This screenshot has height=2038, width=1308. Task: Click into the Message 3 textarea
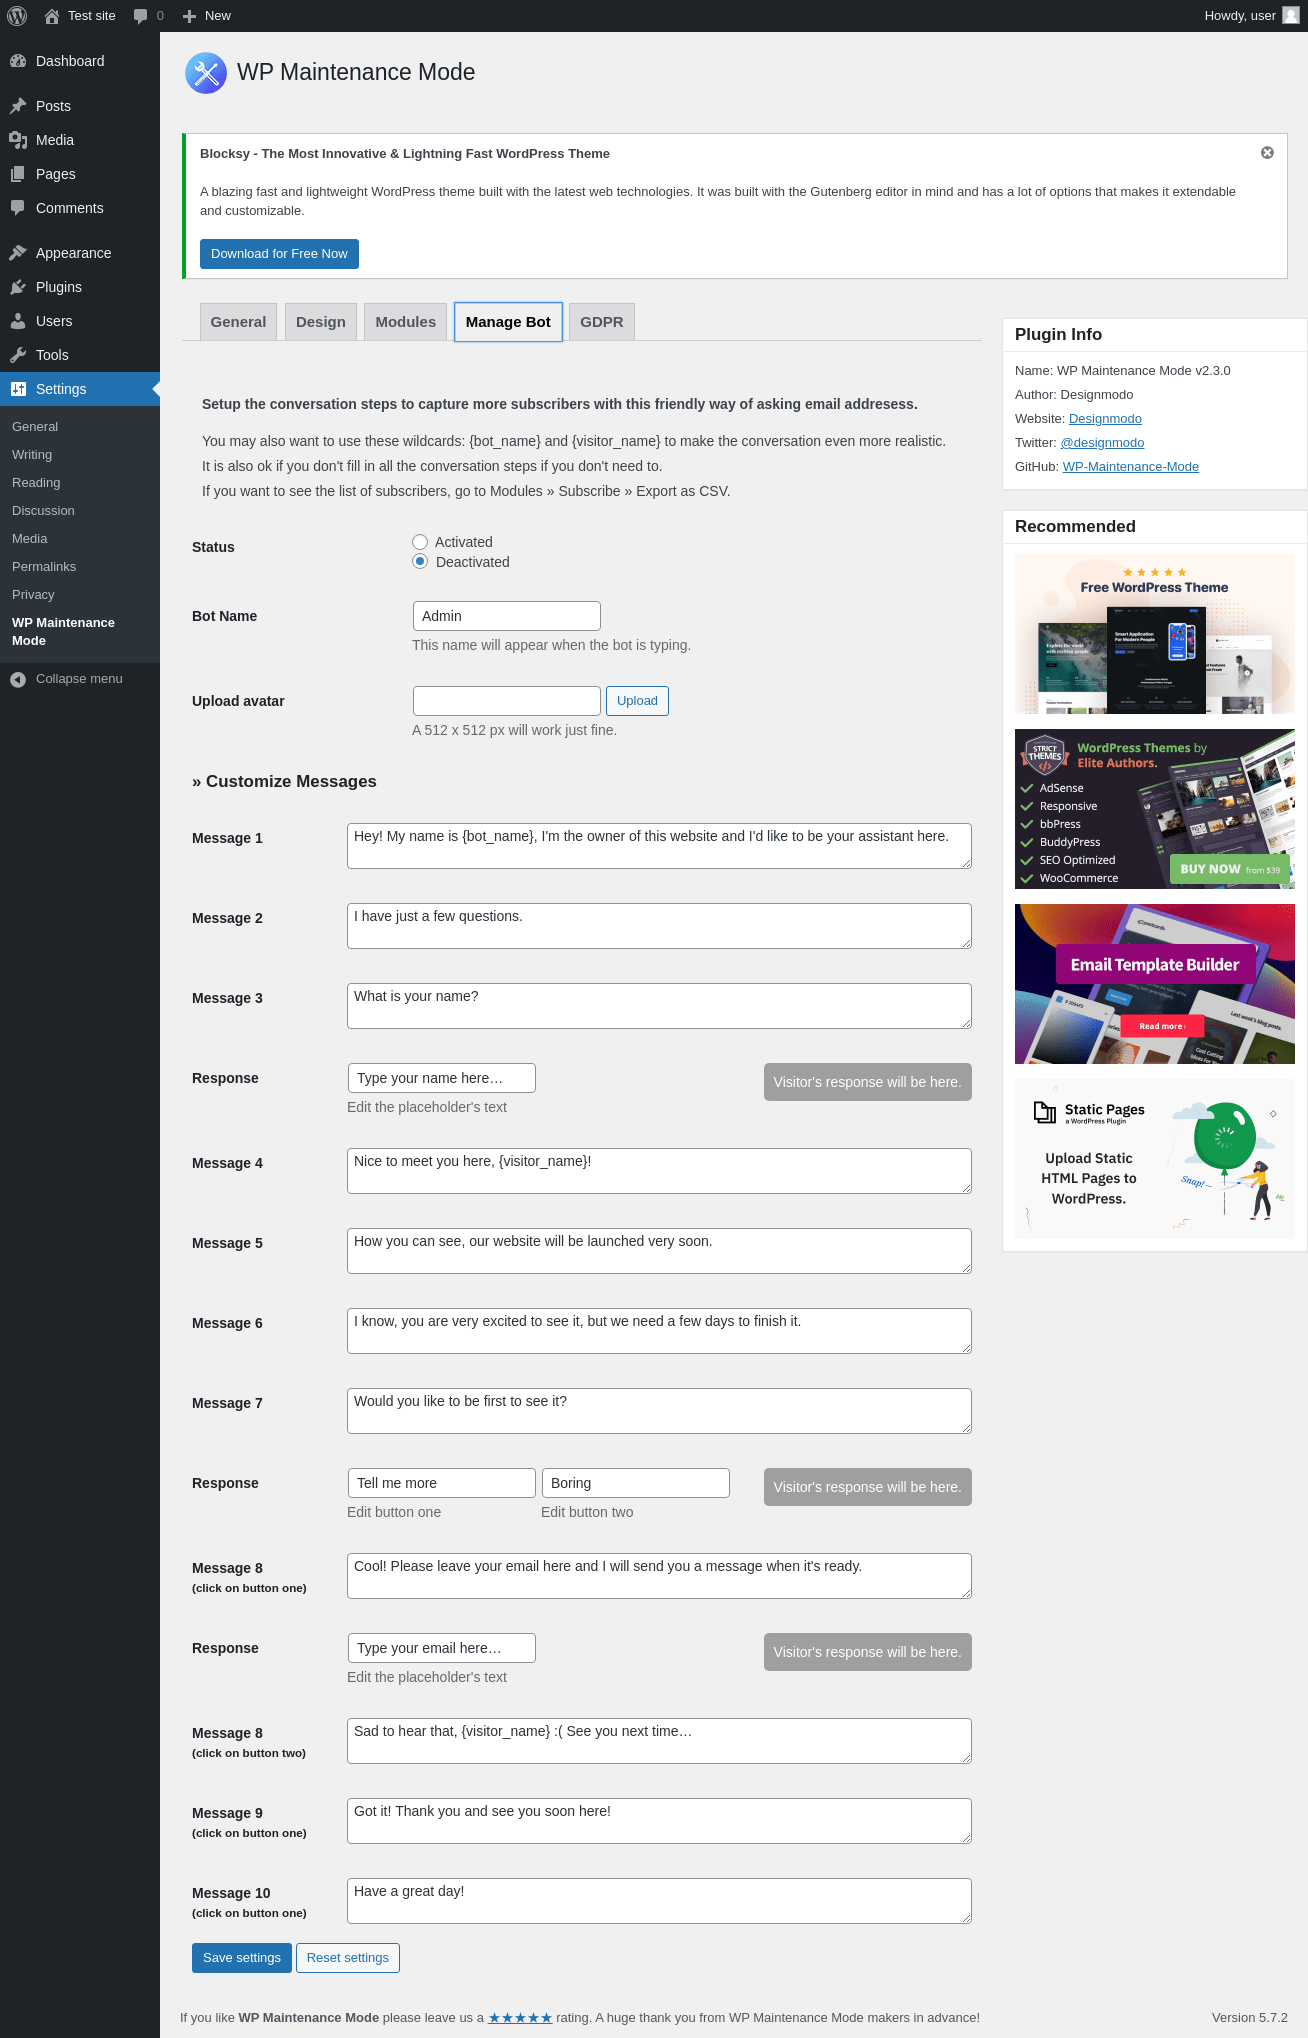pos(659,1006)
